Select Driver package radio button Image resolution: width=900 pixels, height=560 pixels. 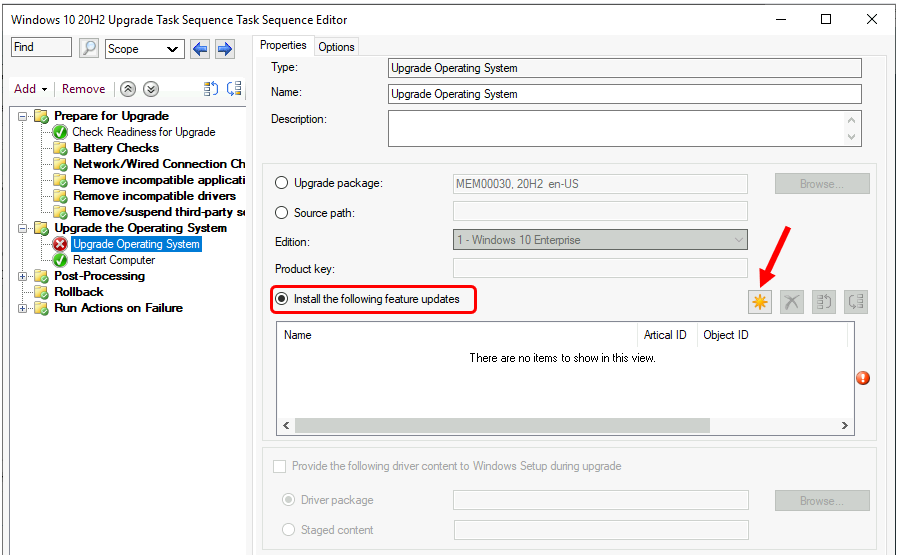tap(288, 500)
